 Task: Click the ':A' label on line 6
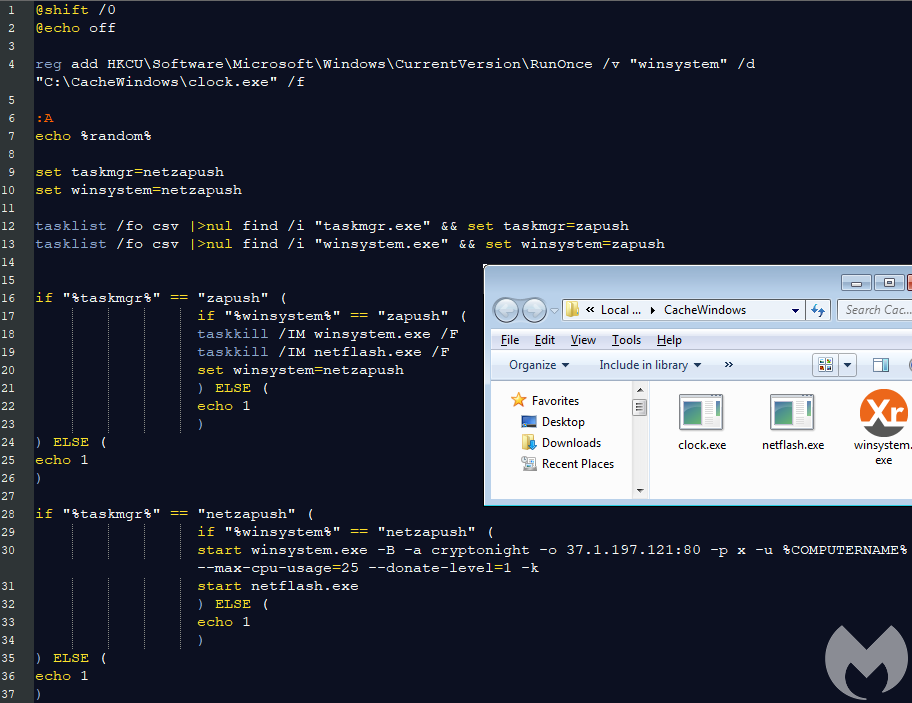tap(45, 118)
